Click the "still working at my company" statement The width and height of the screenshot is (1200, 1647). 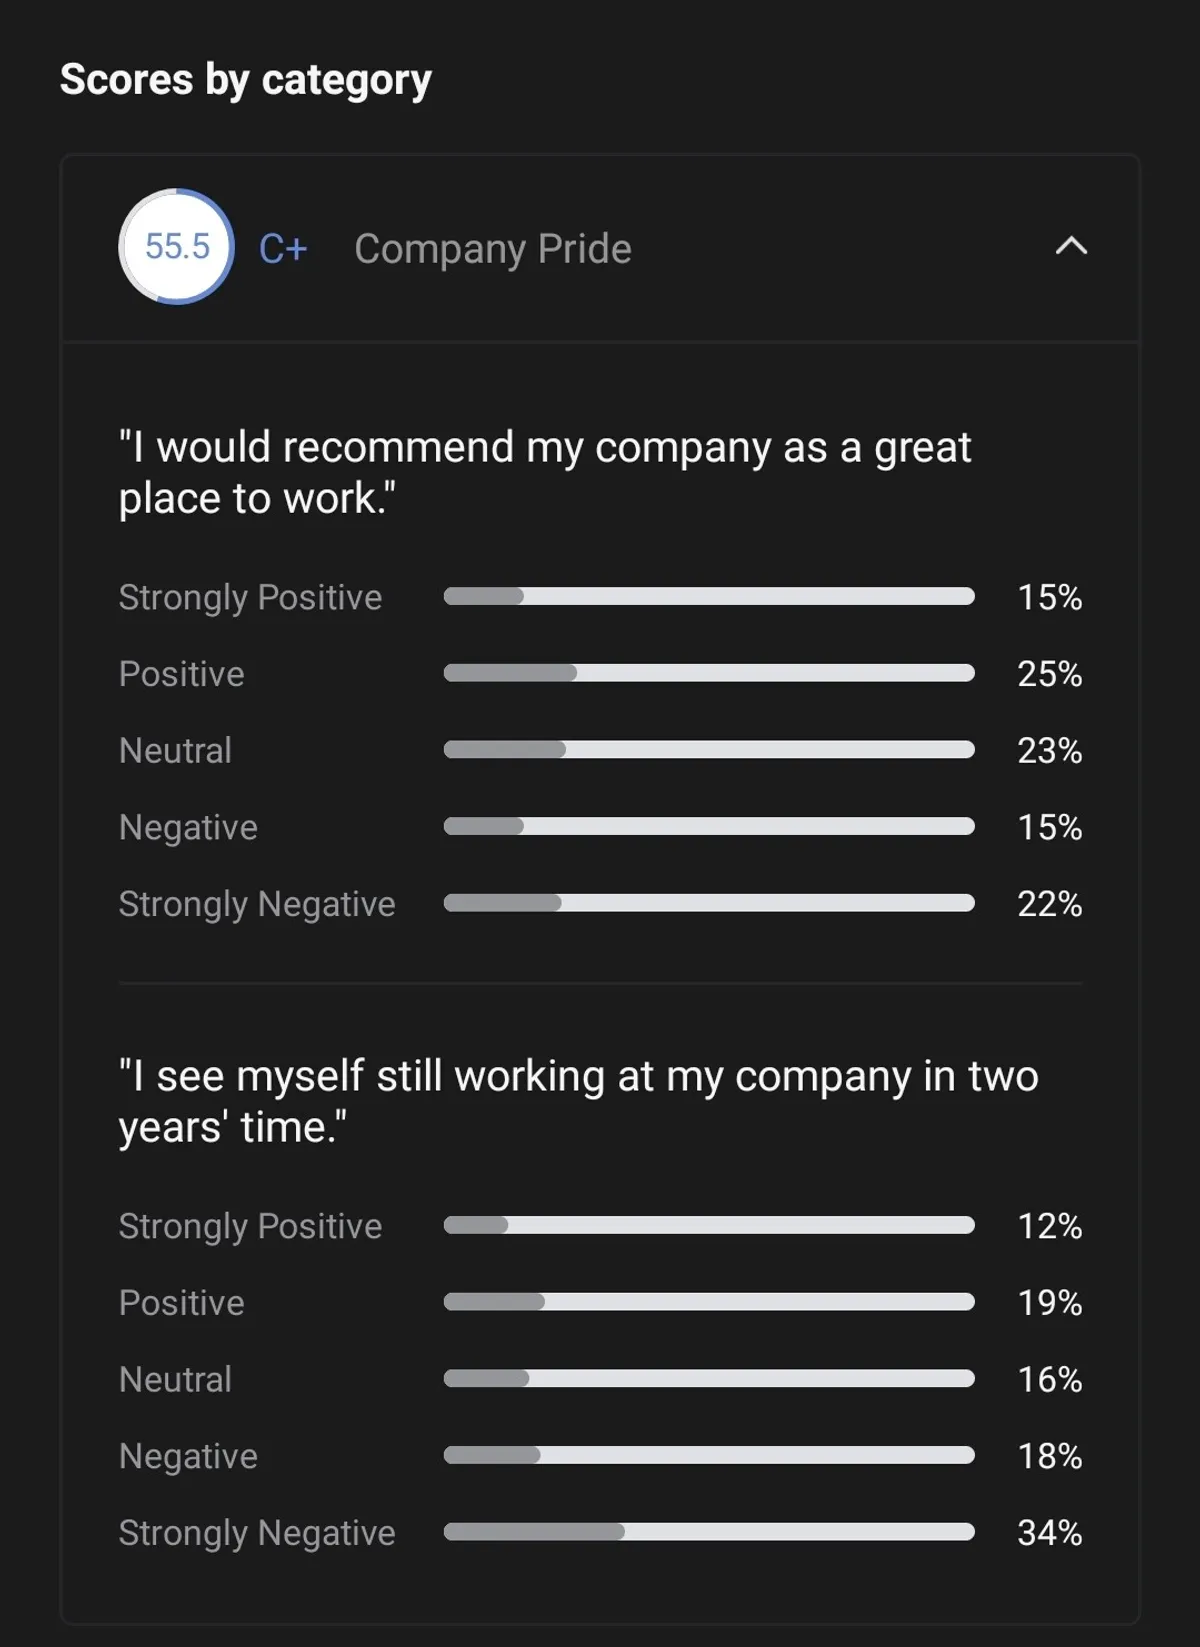click(578, 1101)
